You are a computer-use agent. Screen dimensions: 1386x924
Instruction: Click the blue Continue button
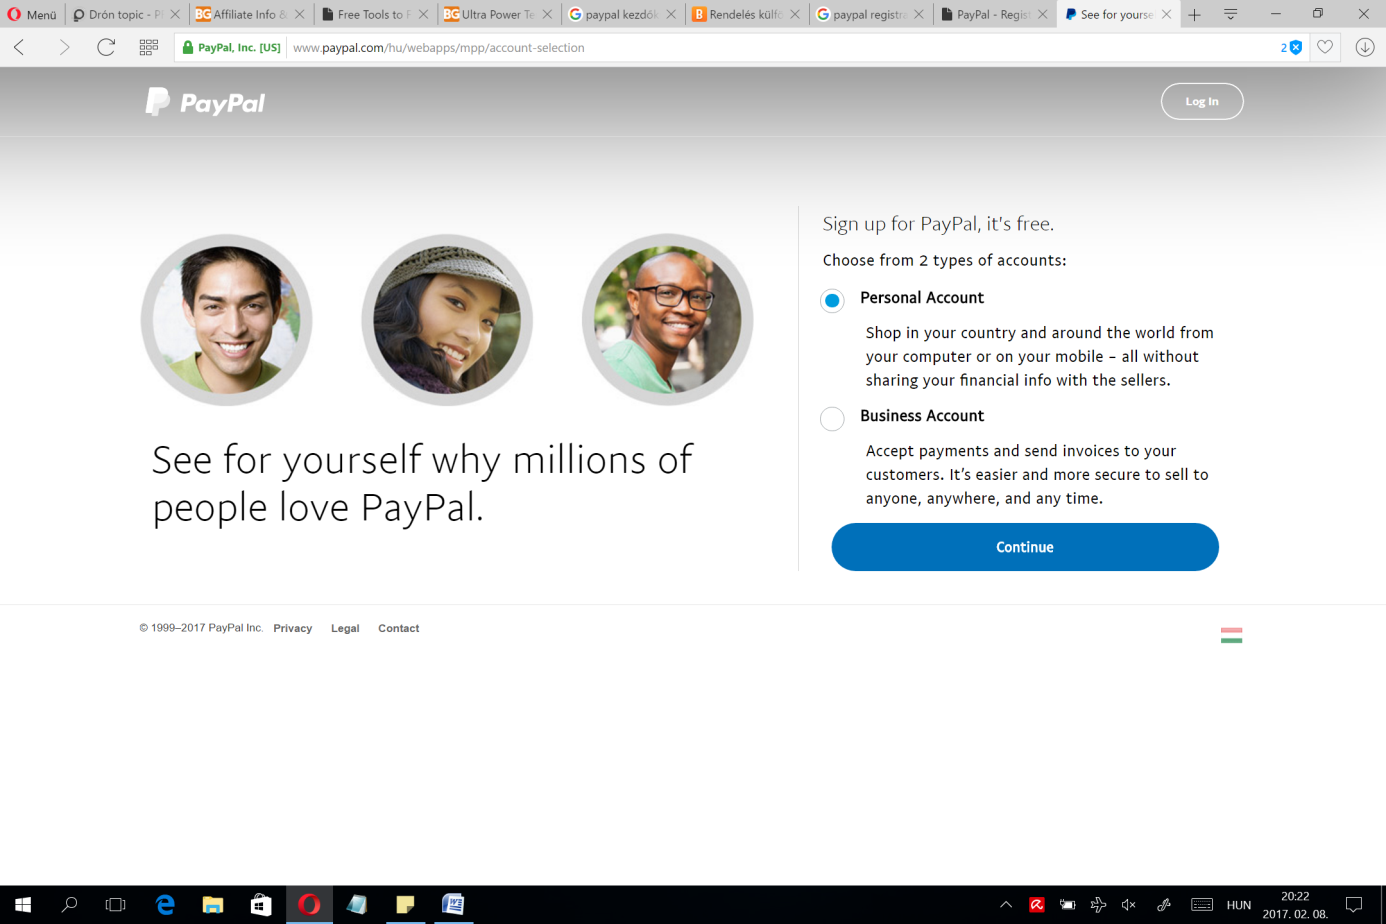[1025, 547]
